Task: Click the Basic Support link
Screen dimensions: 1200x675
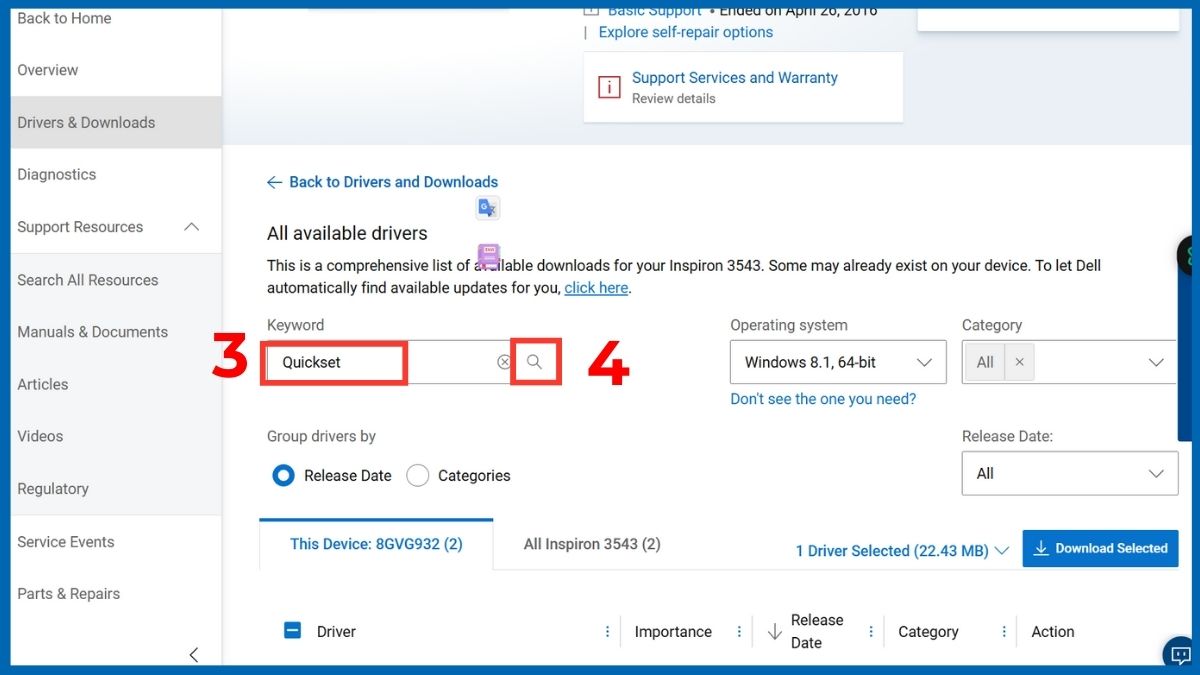Action: point(655,11)
